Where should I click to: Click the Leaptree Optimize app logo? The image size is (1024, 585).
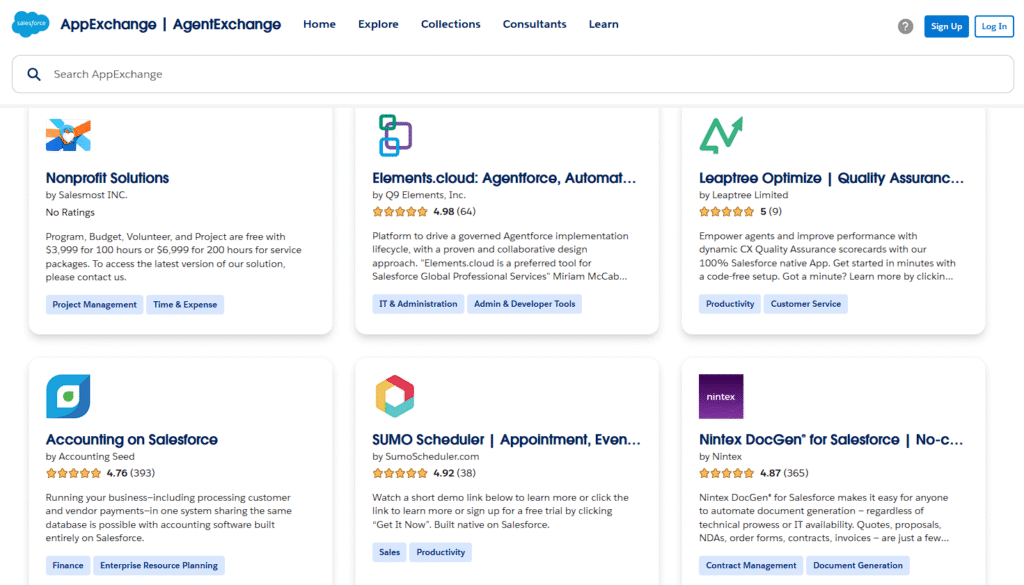[721, 135]
